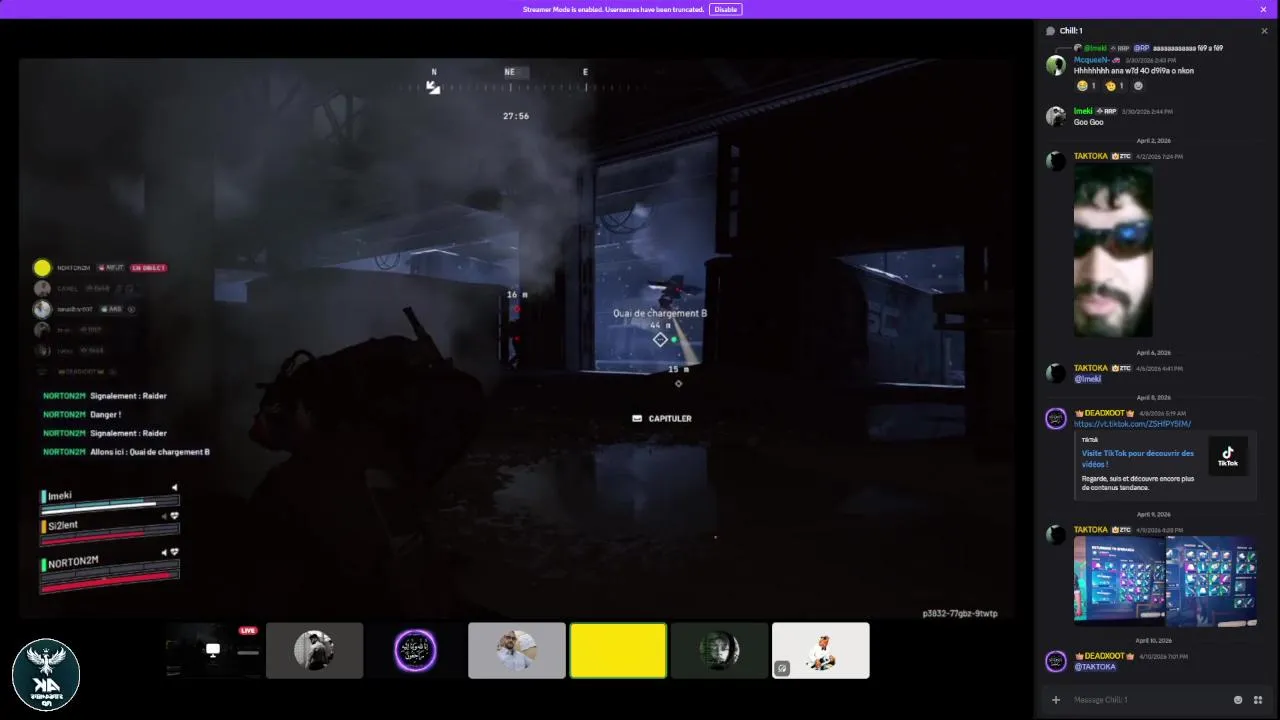This screenshot has height=720, width=1280.
Task: Open the emoji picker in message box
Action: click(x=1238, y=700)
